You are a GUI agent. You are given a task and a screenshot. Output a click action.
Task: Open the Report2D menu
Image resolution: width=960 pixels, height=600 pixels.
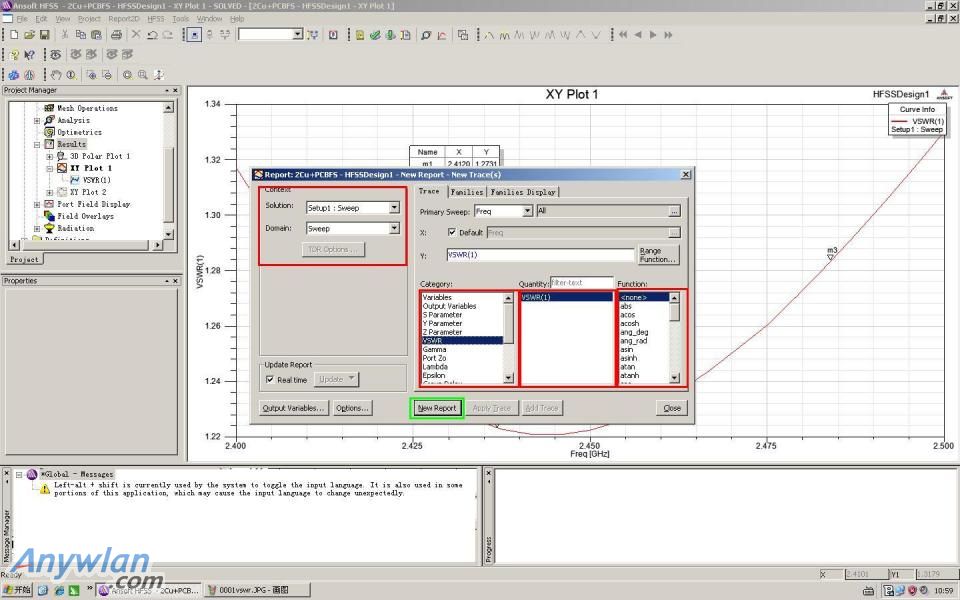(x=124, y=19)
